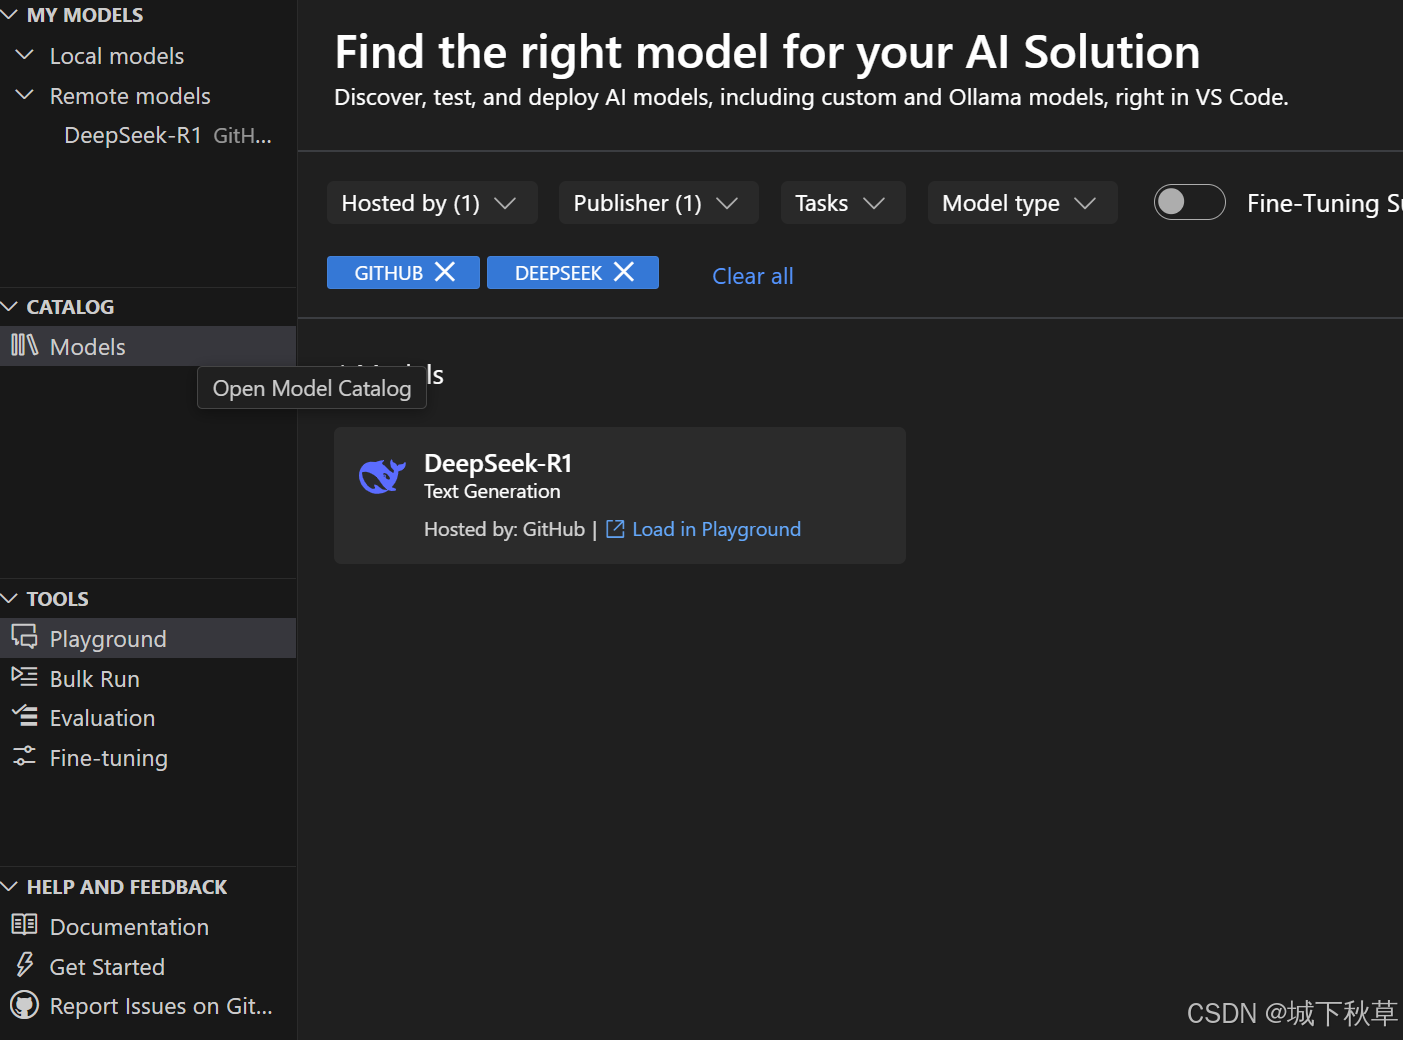Open Report Issues on GitHub

[x=148, y=1006]
